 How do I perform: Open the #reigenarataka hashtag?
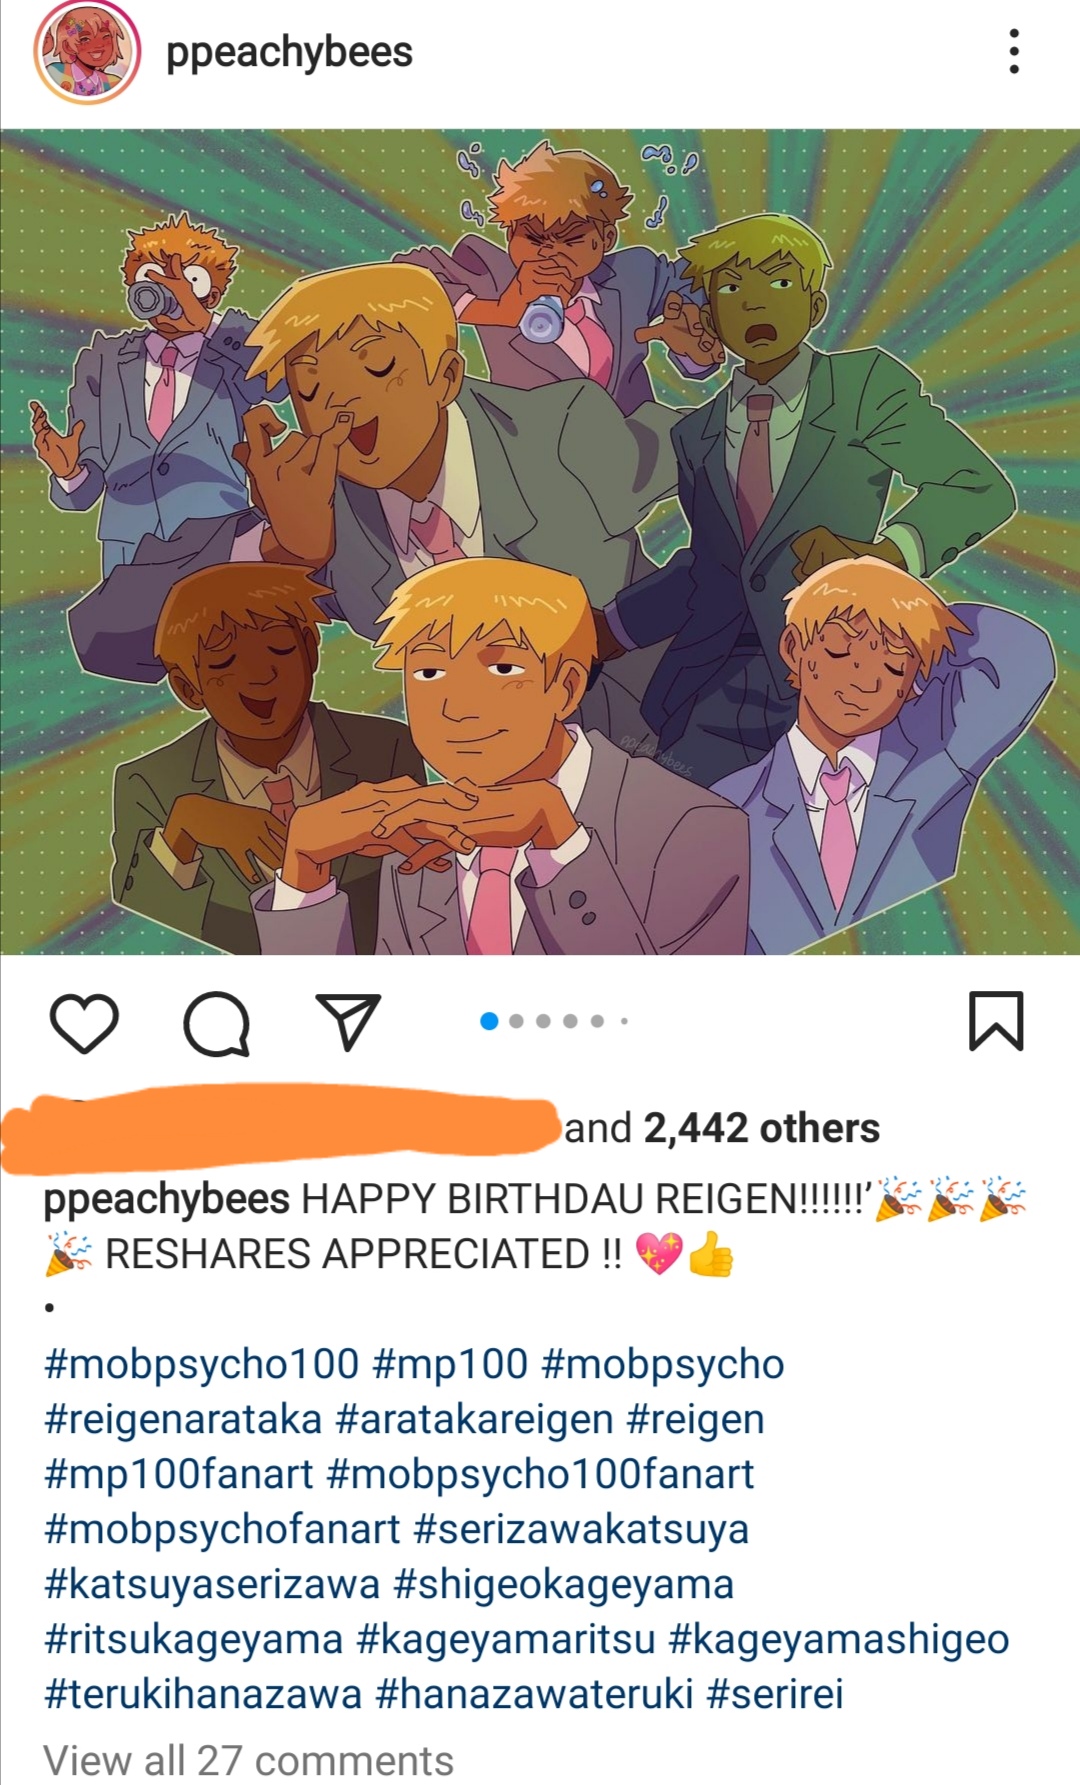[183, 1419]
